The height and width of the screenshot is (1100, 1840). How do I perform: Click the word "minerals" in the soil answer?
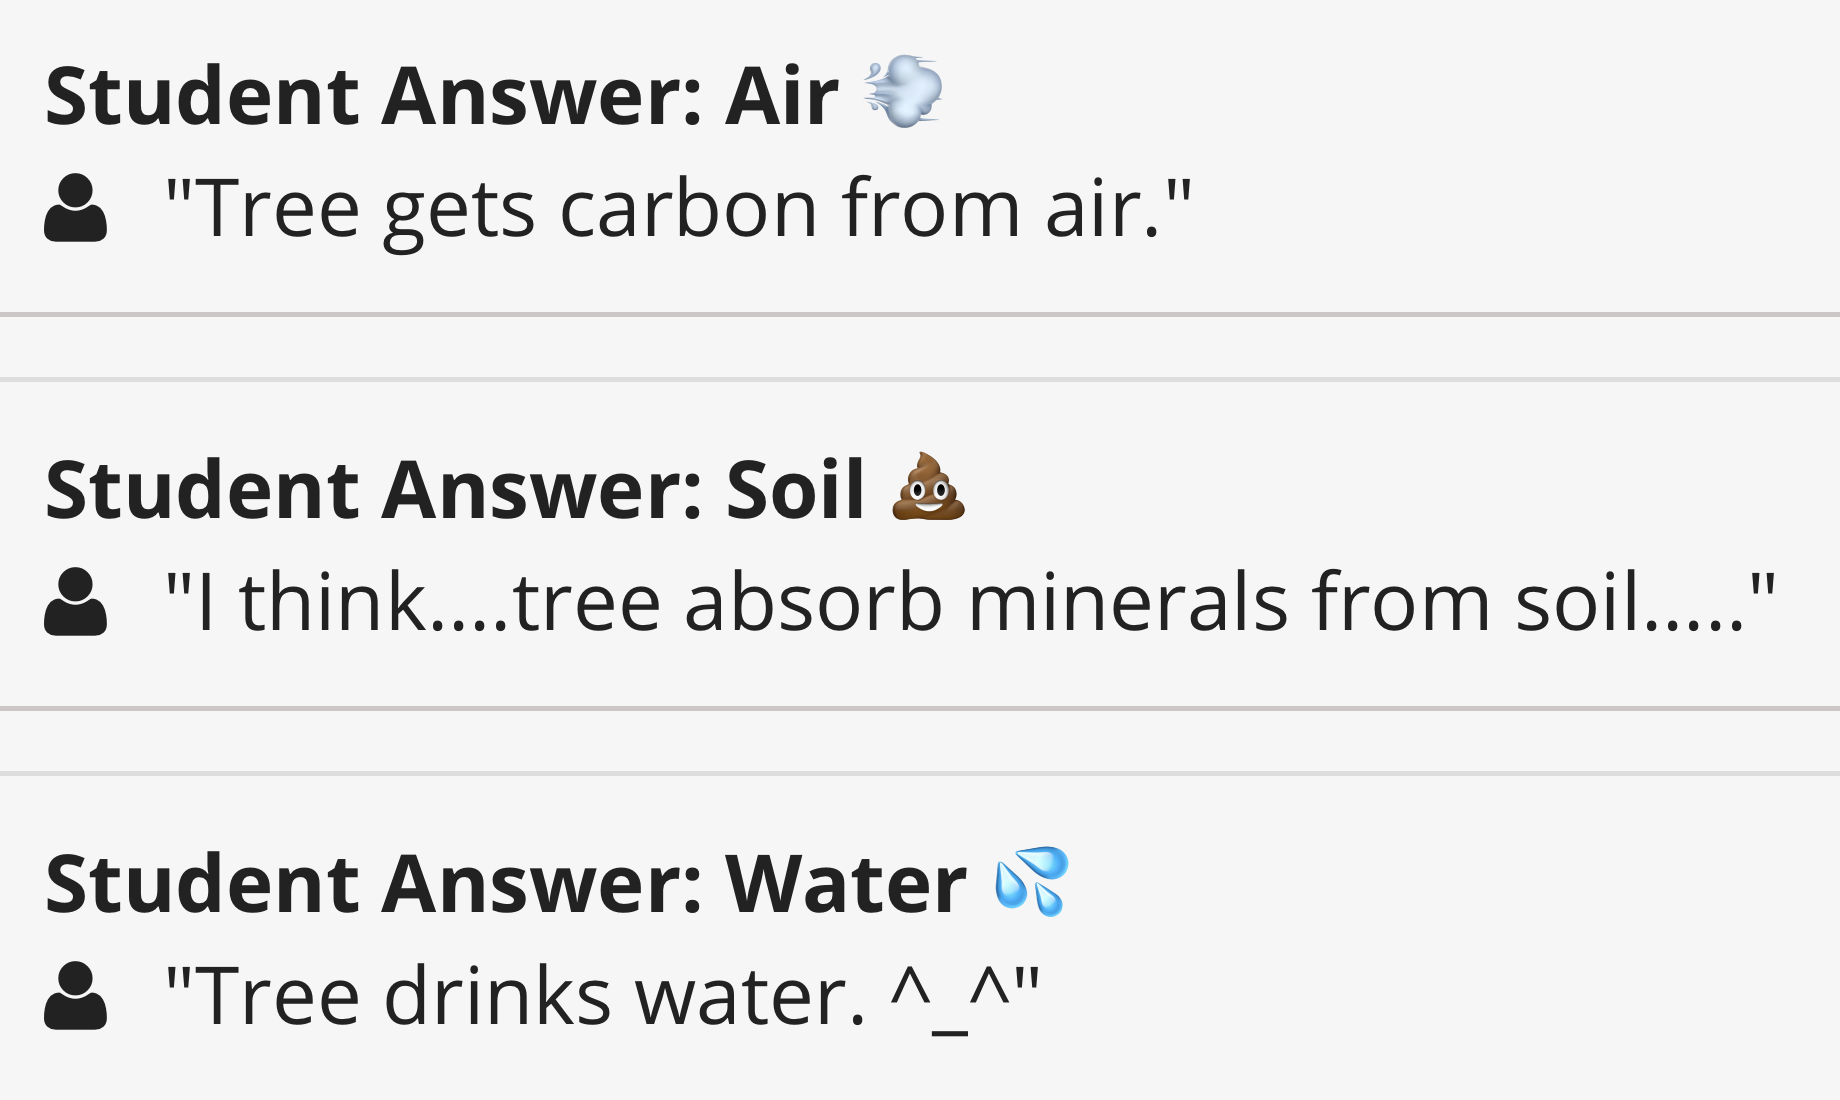click(1128, 603)
